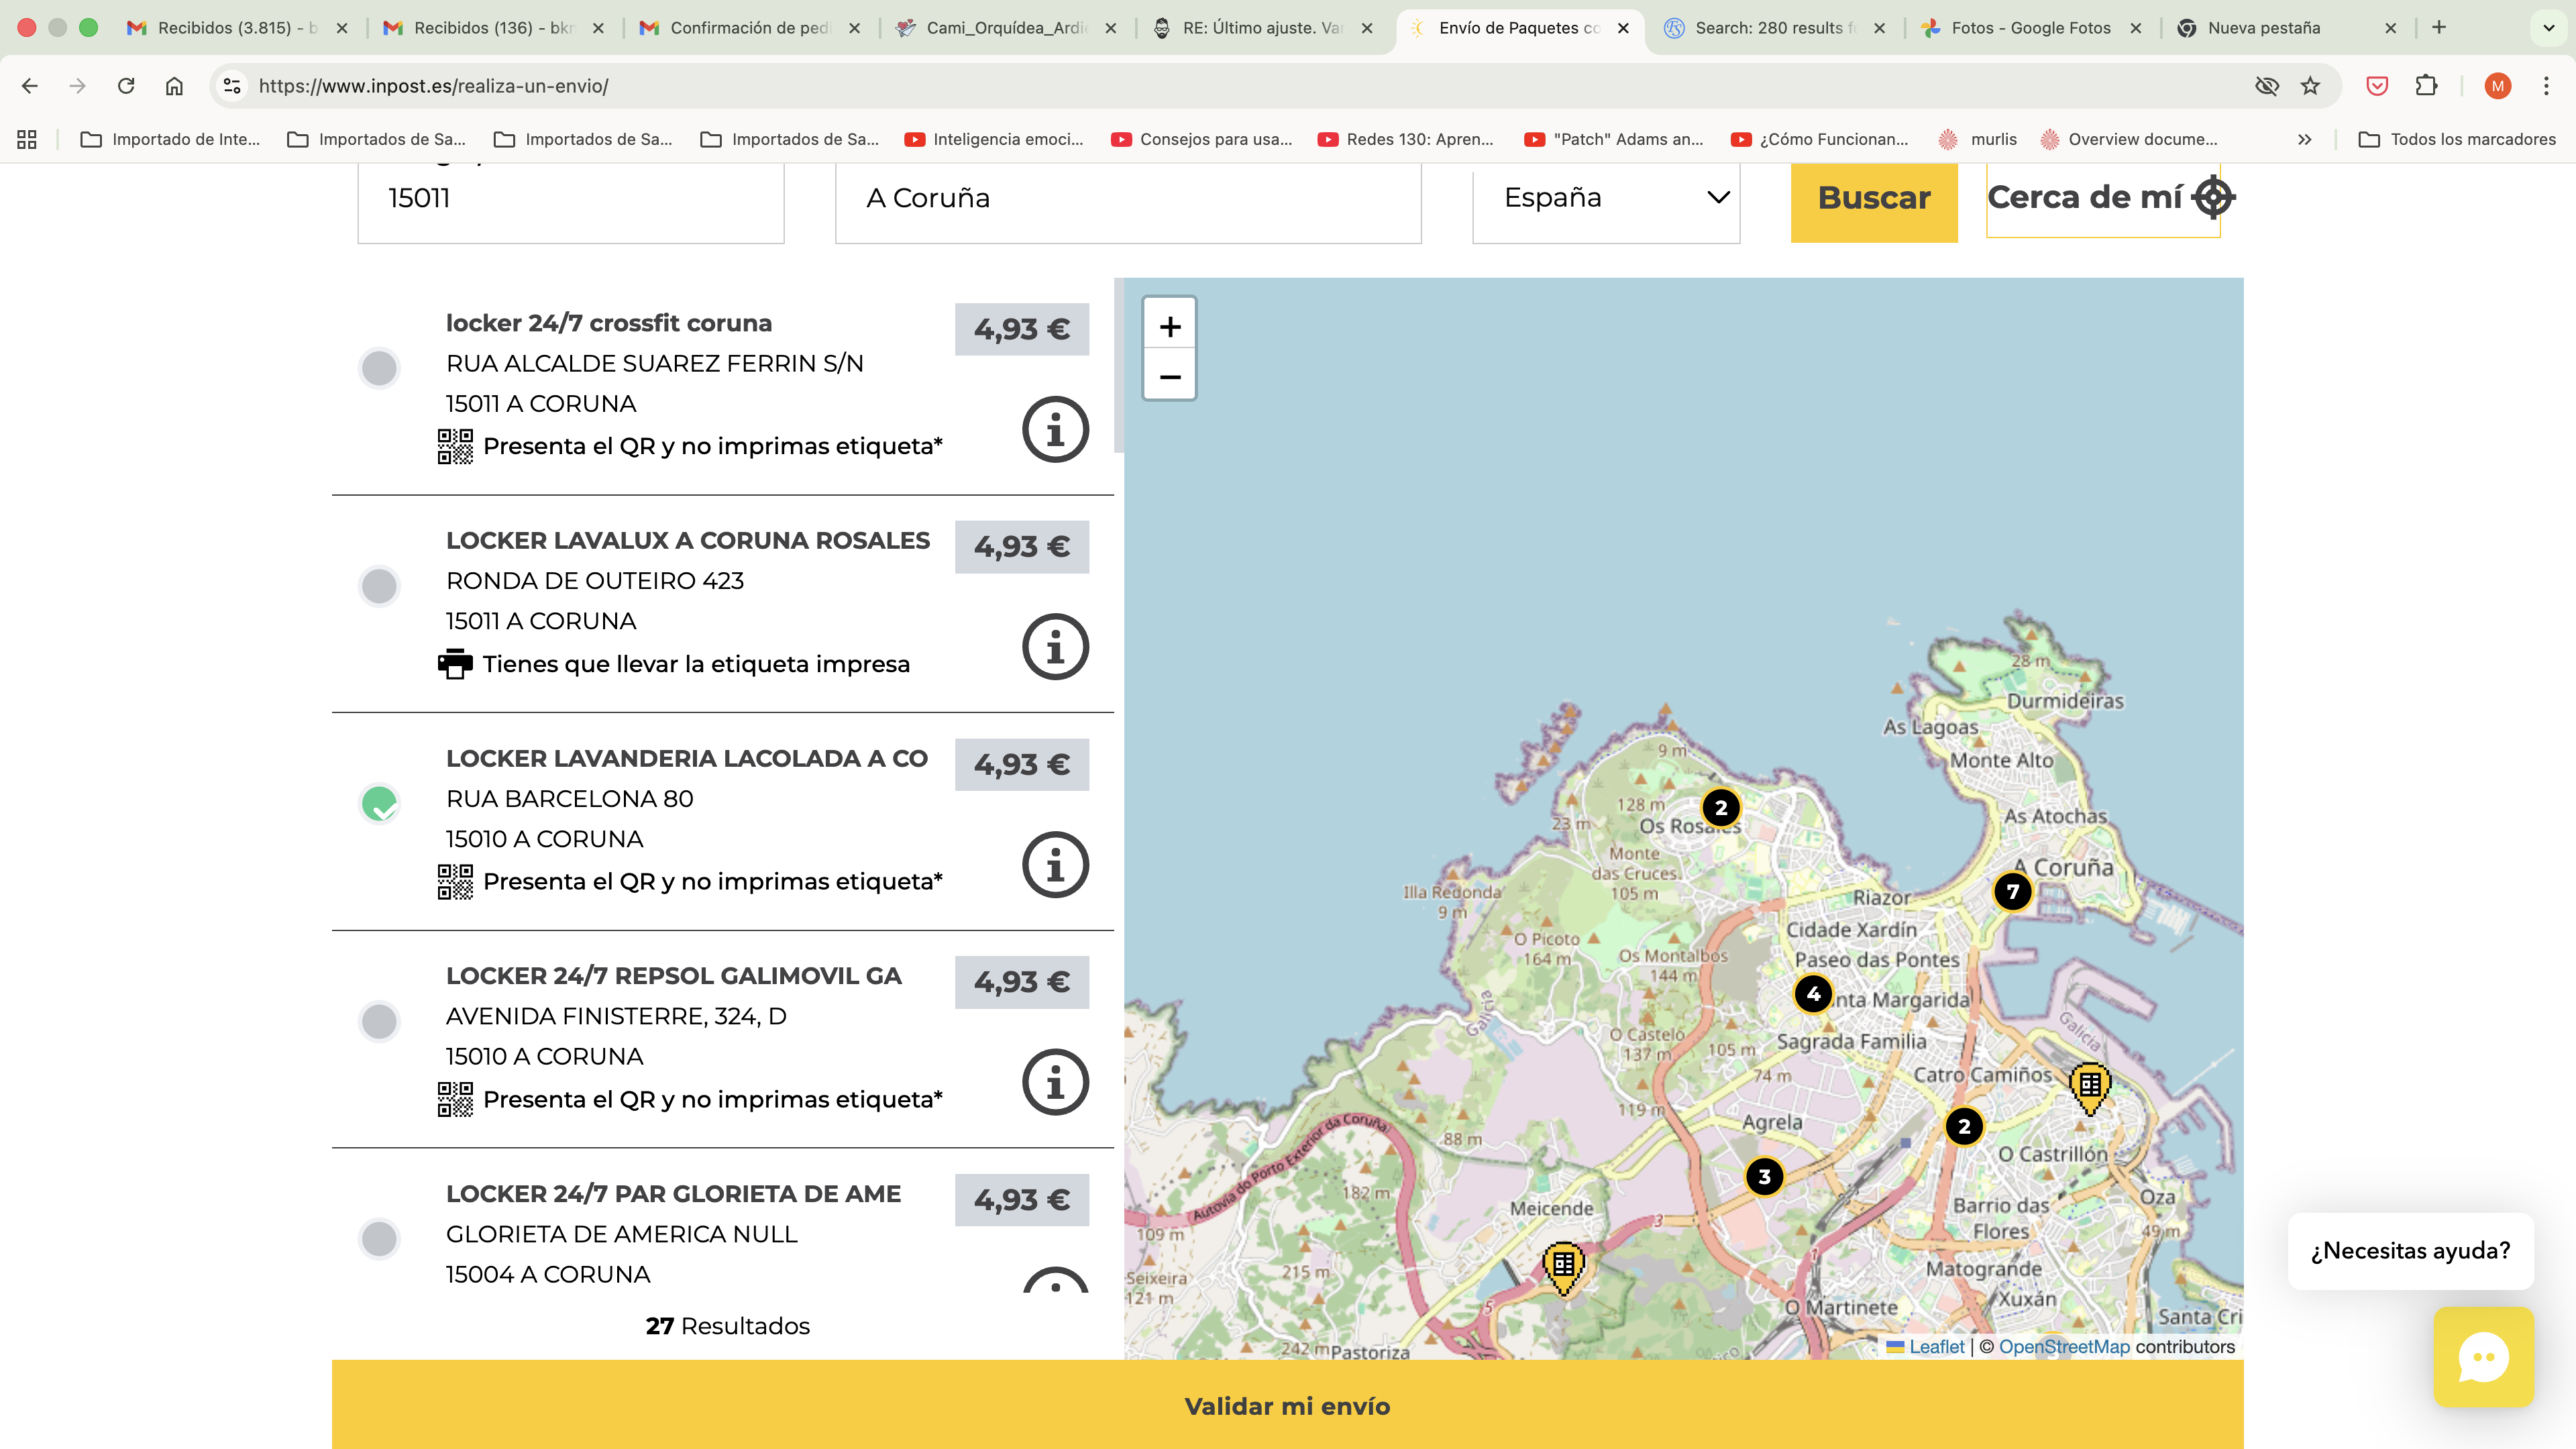Select the crossfit coruna locker radio button

click(379, 368)
